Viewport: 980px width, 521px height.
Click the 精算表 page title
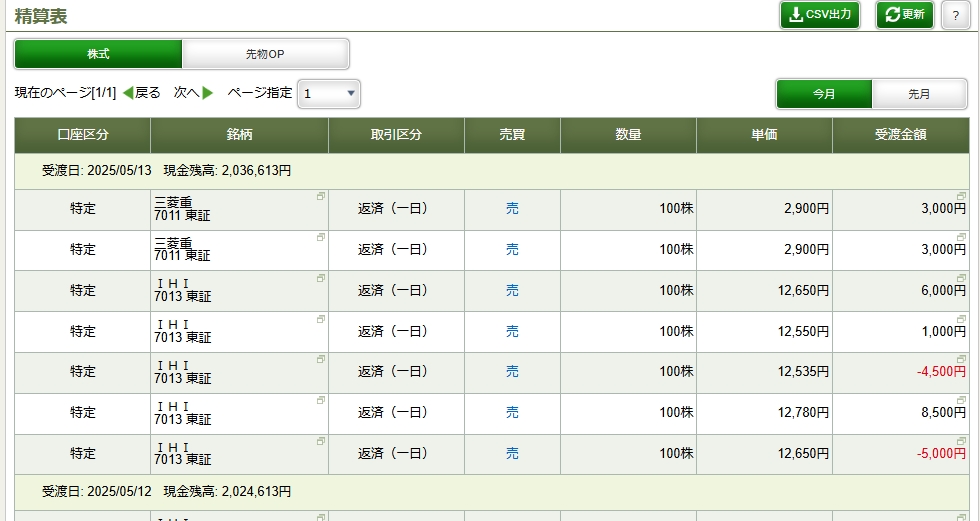pos(41,16)
